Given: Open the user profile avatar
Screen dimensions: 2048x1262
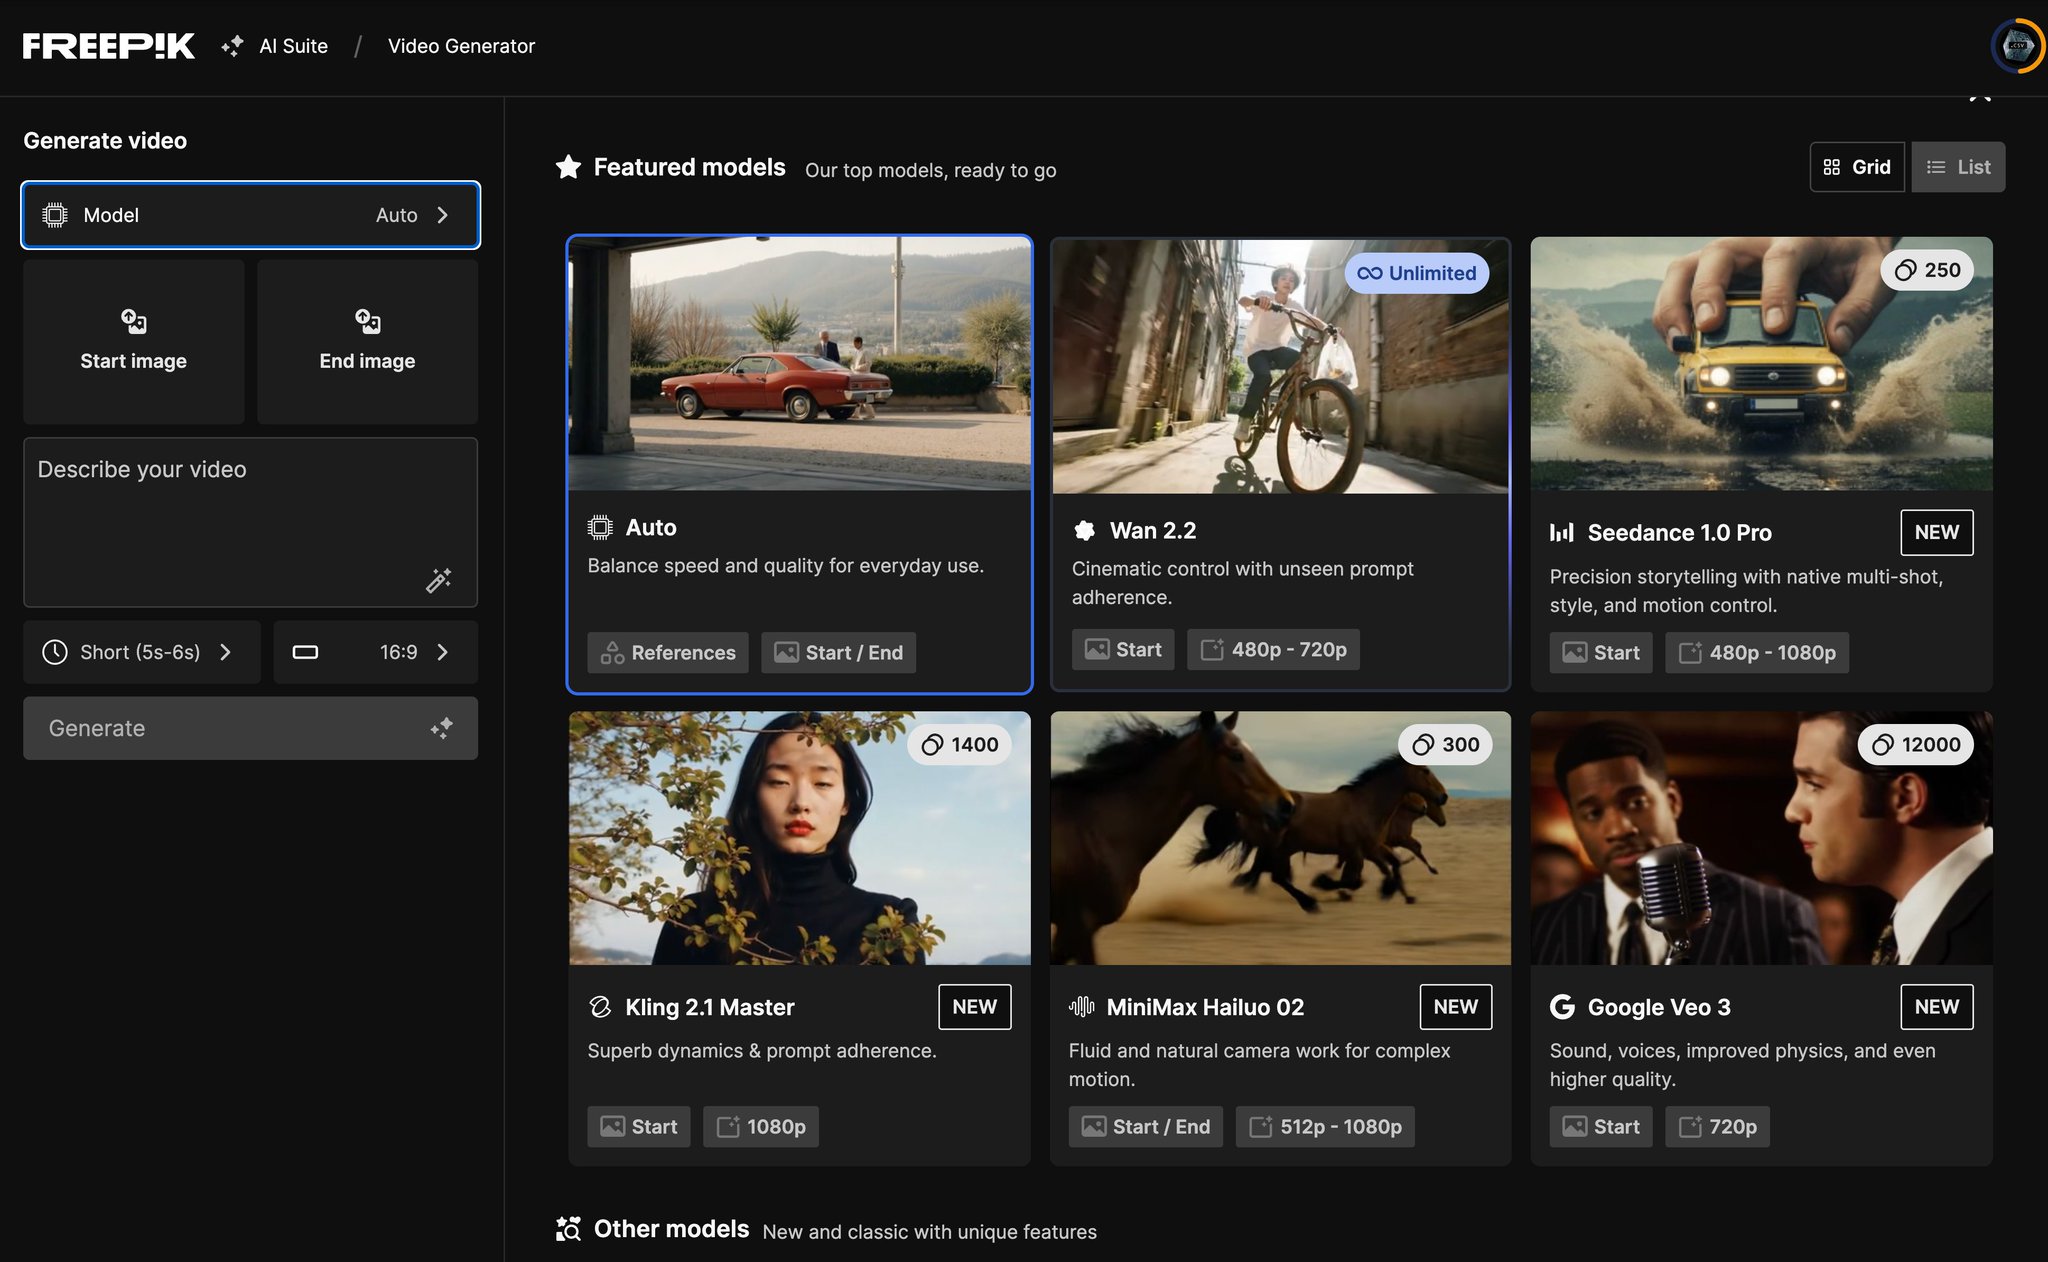Looking at the screenshot, I should (2017, 46).
